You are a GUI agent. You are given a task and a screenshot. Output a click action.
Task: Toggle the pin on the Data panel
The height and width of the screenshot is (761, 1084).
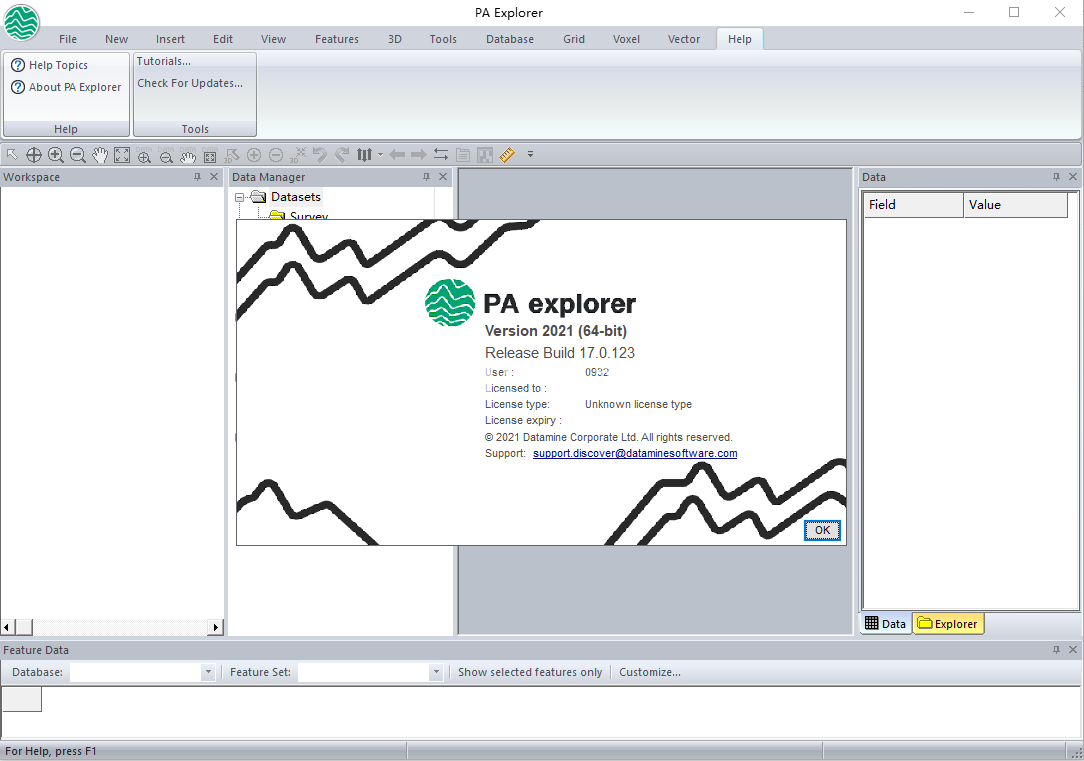(1056, 177)
